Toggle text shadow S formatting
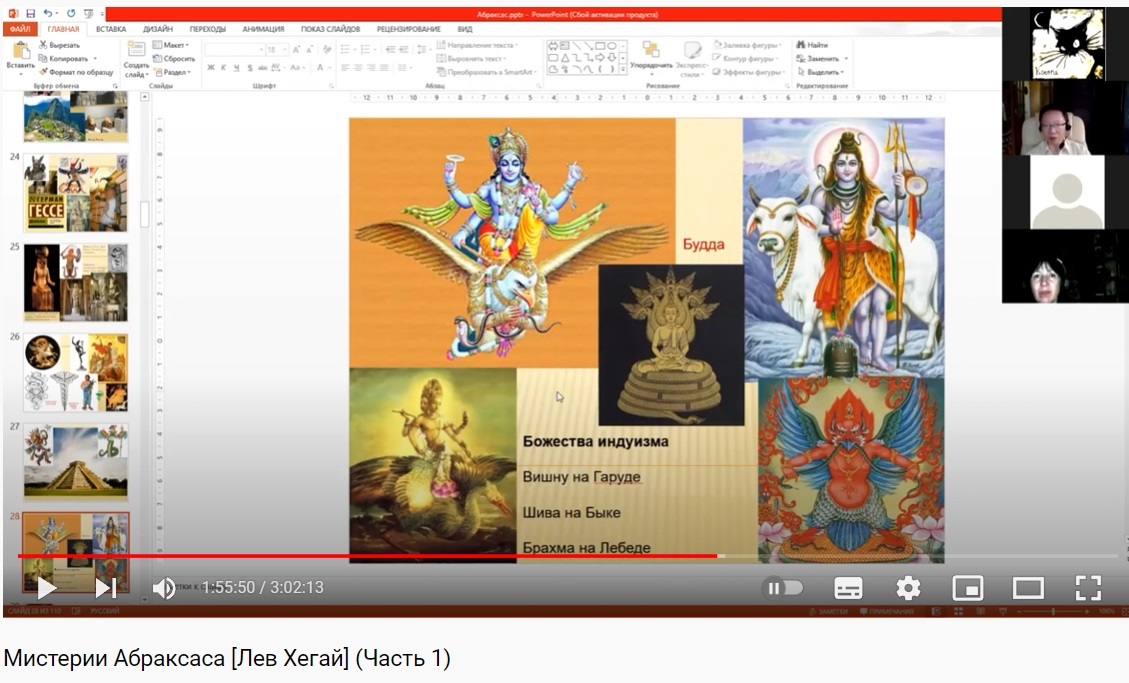The width and height of the screenshot is (1129, 683). (250, 68)
